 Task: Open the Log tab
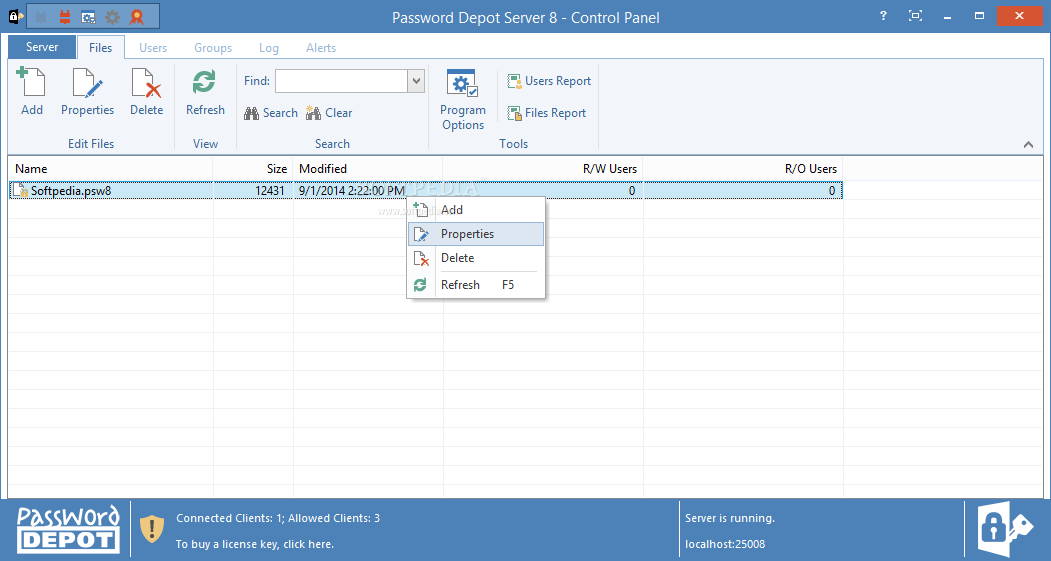click(269, 48)
